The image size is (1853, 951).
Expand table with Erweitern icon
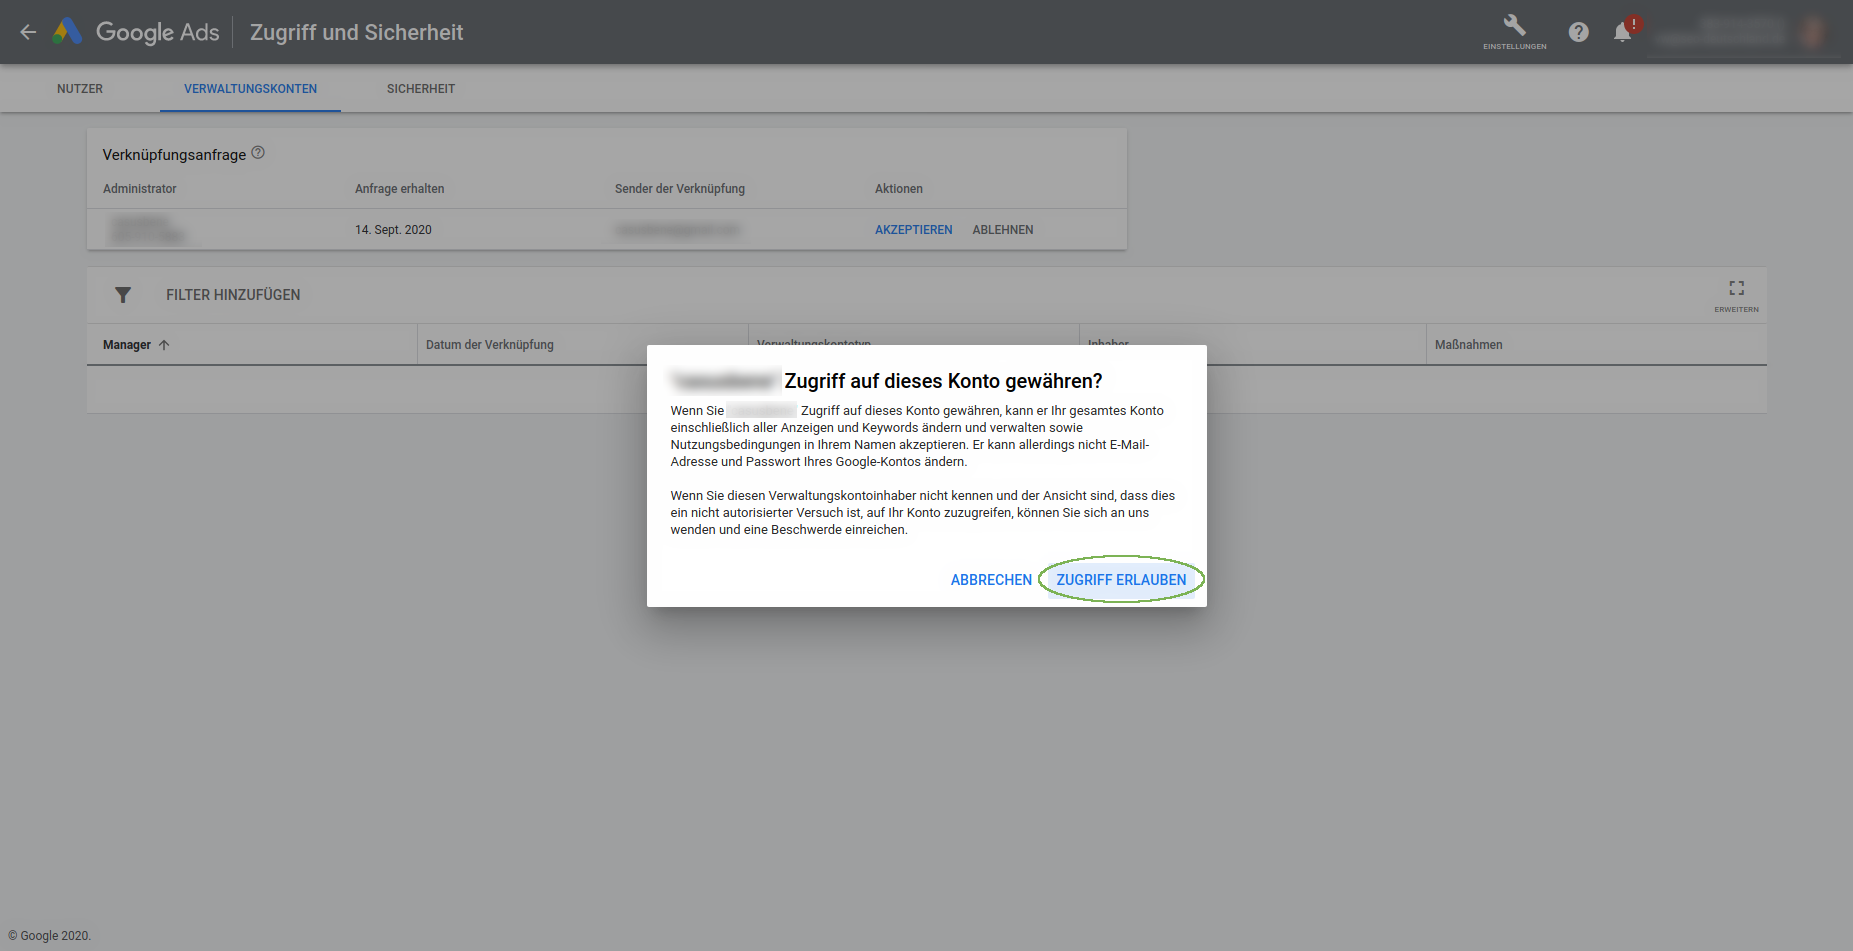[x=1736, y=293]
